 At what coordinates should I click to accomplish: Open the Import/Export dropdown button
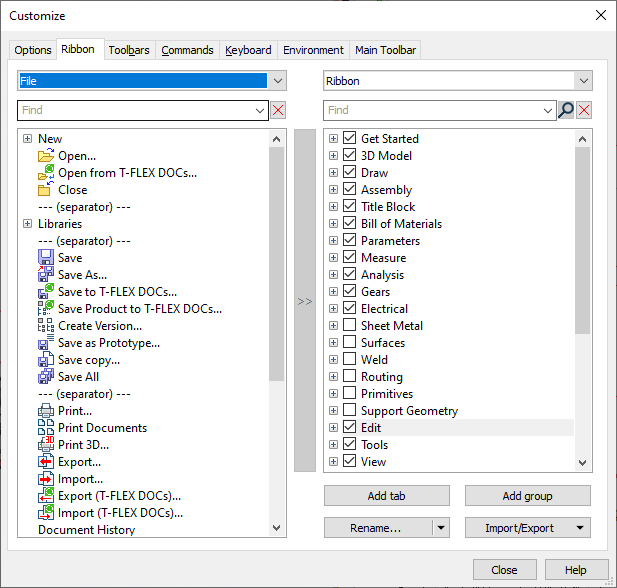(527, 528)
